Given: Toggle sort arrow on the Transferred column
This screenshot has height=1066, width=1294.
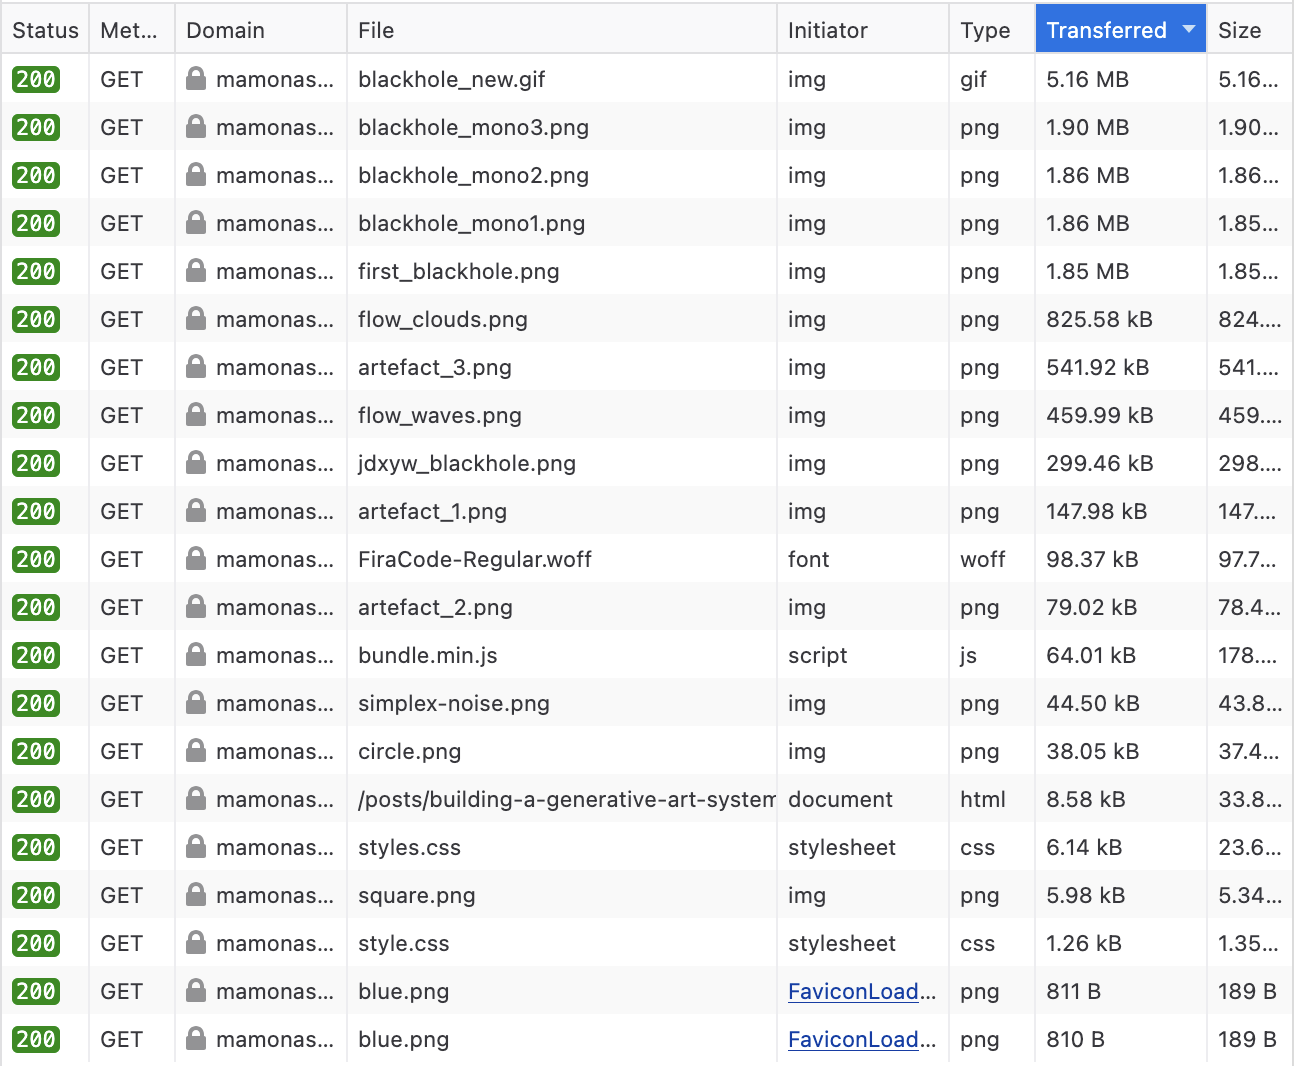Looking at the screenshot, I should pyautogui.click(x=1188, y=30).
